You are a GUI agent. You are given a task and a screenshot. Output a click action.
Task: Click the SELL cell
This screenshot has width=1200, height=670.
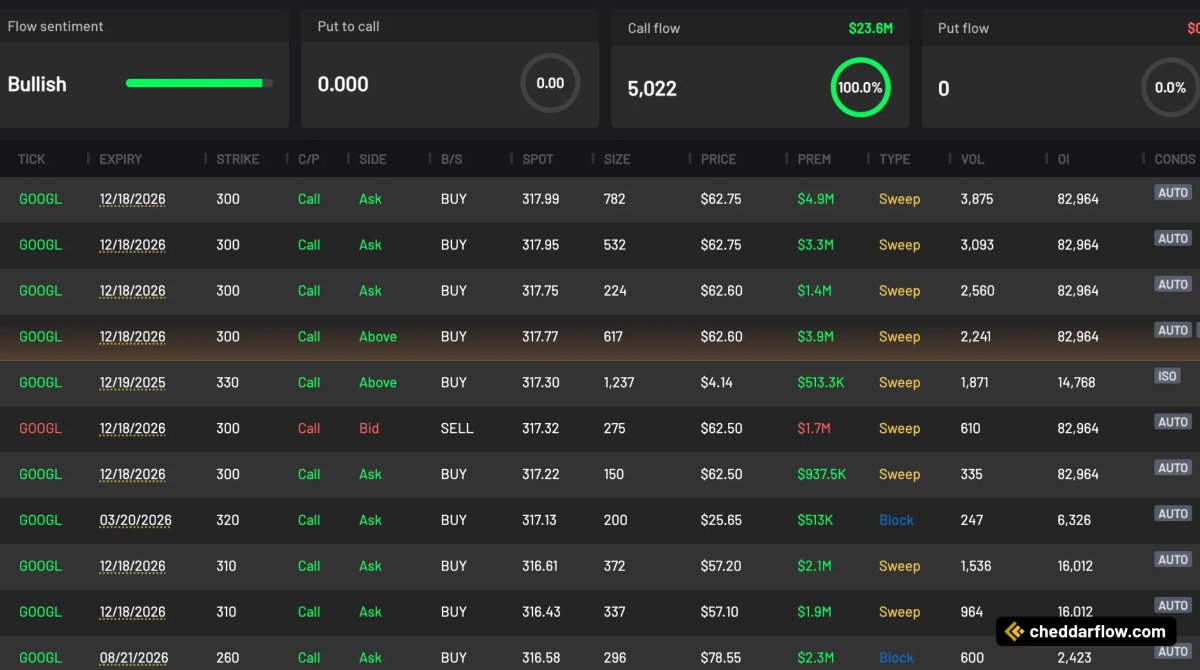457,428
